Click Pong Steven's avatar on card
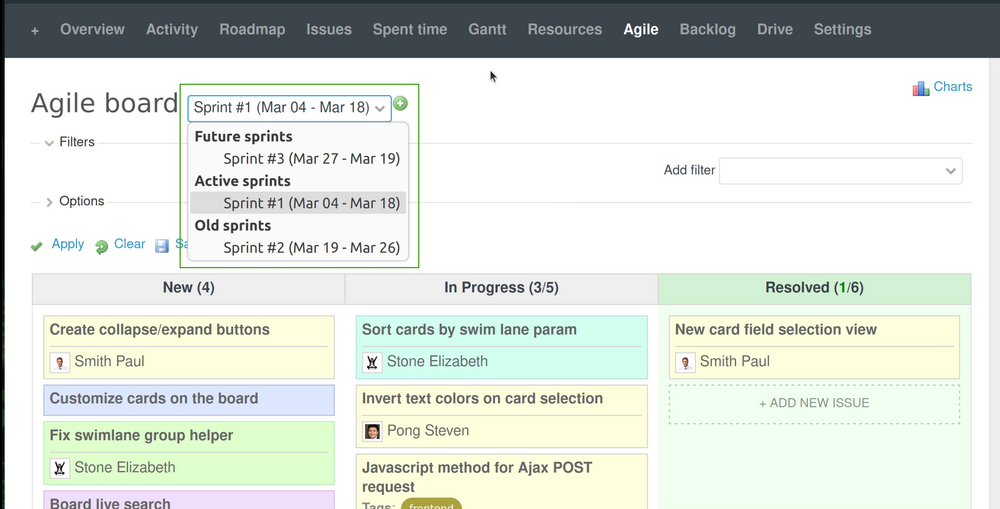 pyautogui.click(x=372, y=431)
